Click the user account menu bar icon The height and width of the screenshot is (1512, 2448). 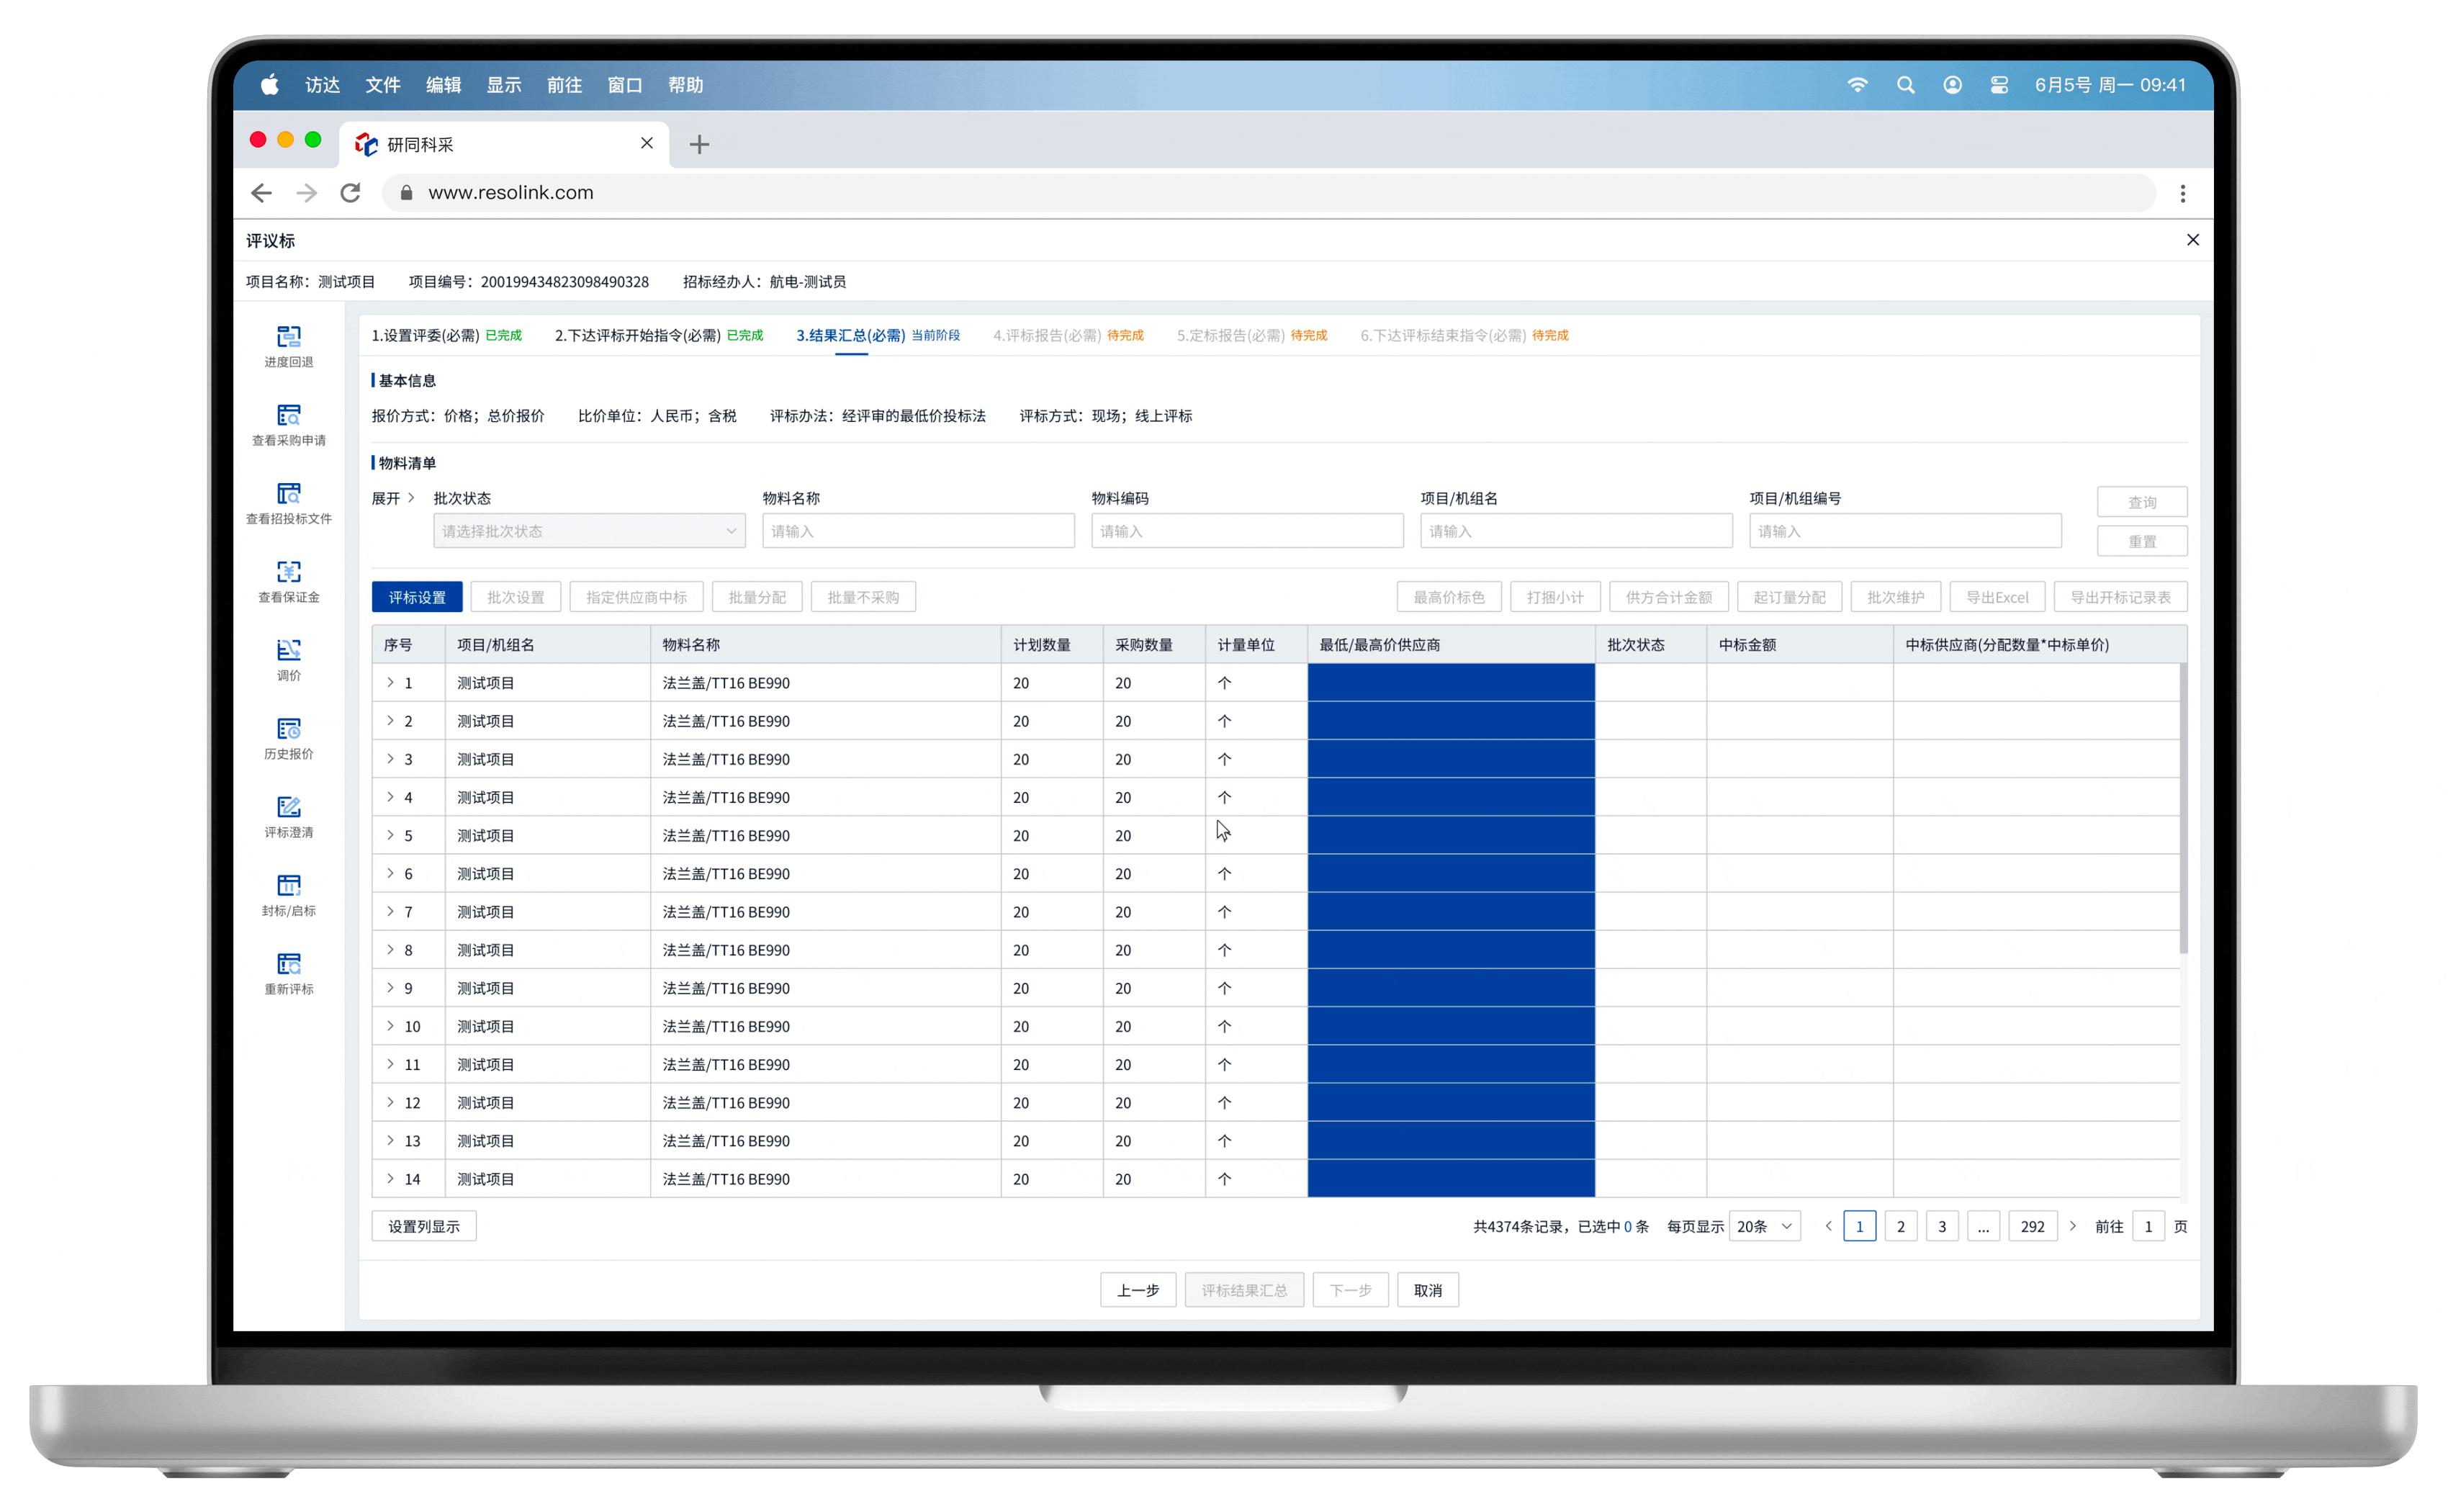[x=1952, y=85]
